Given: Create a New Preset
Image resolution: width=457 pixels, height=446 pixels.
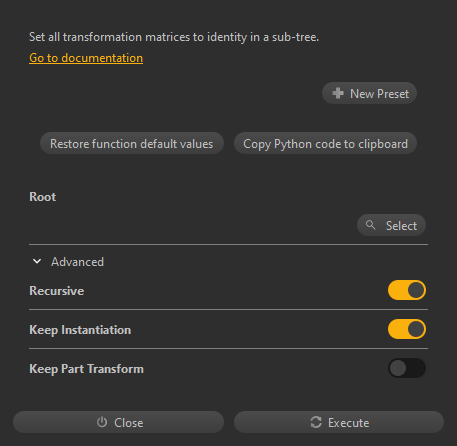Looking at the screenshot, I should (369, 93).
